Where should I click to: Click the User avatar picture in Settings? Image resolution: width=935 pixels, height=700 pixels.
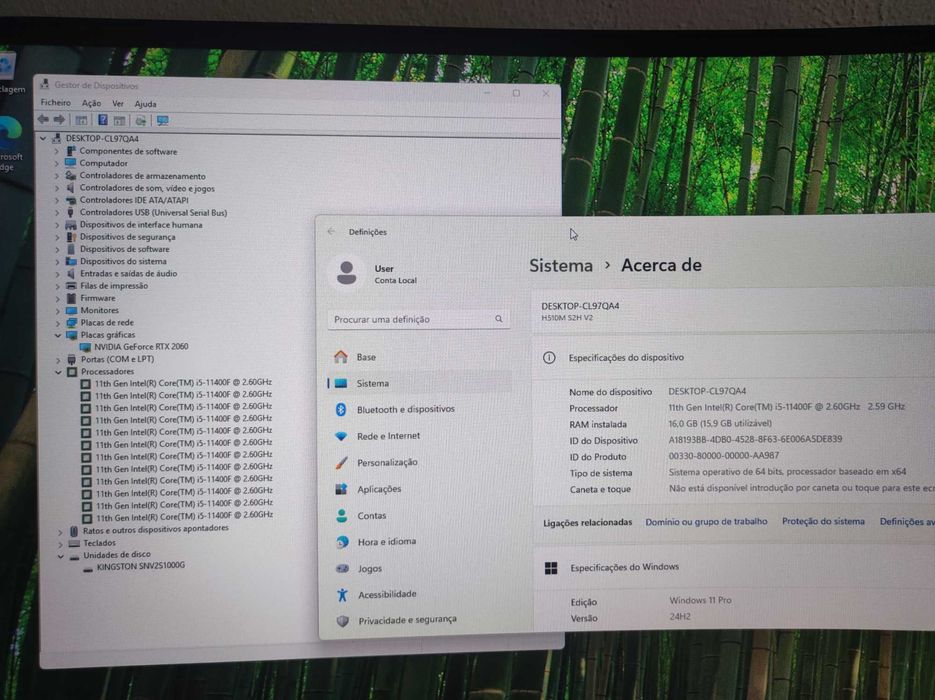[346, 273]
